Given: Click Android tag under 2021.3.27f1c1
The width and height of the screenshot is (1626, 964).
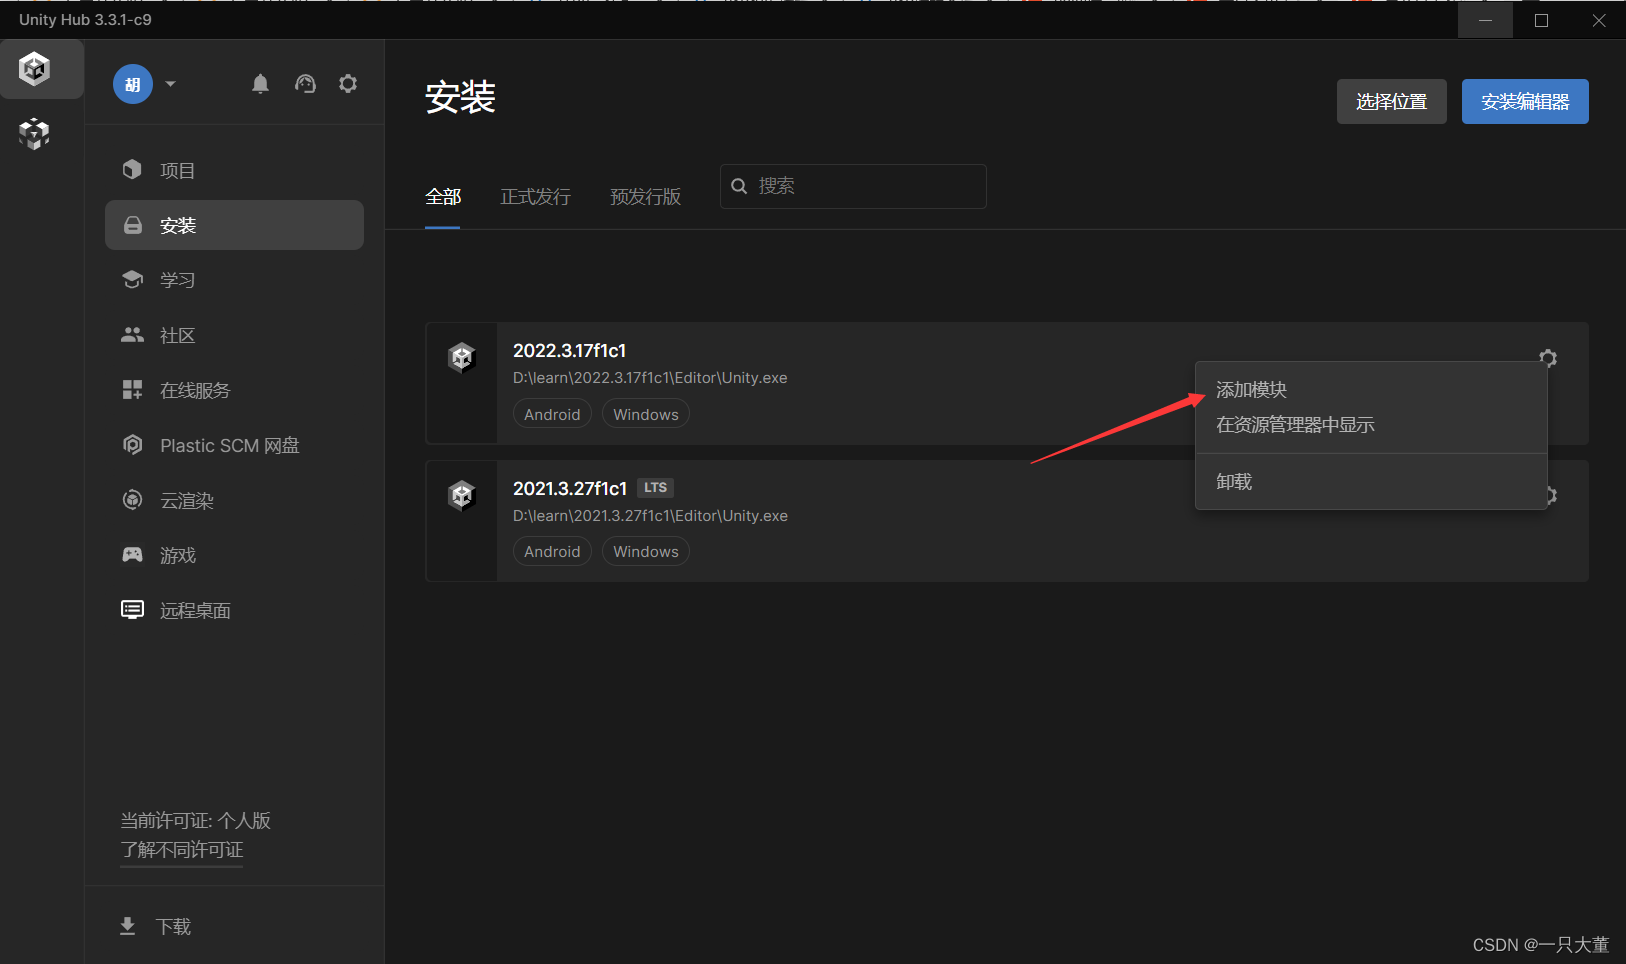Looking at the screenshot, I should click(x=552, y=551).
